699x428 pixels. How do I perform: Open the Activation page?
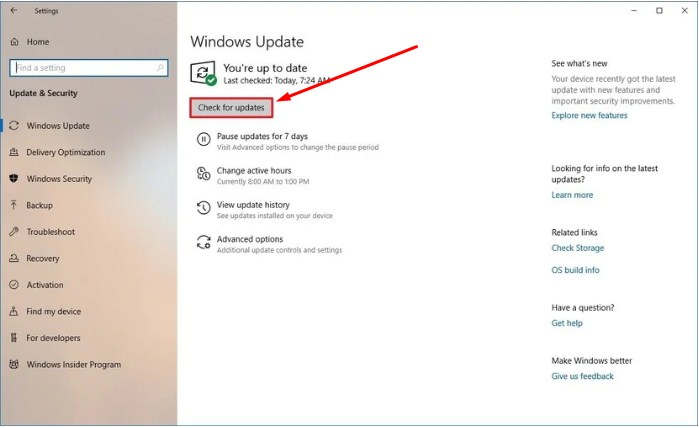(45, 285)
